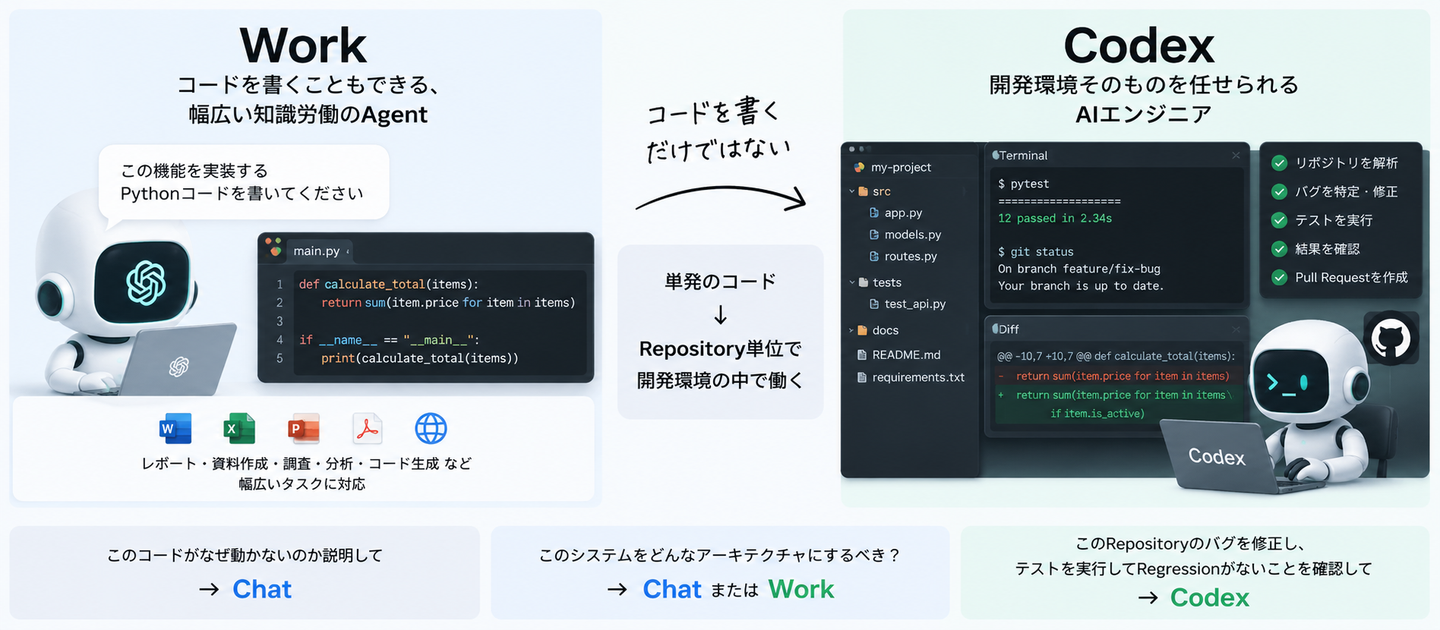Click the chevron next to main.py tab

pos(348,251)
